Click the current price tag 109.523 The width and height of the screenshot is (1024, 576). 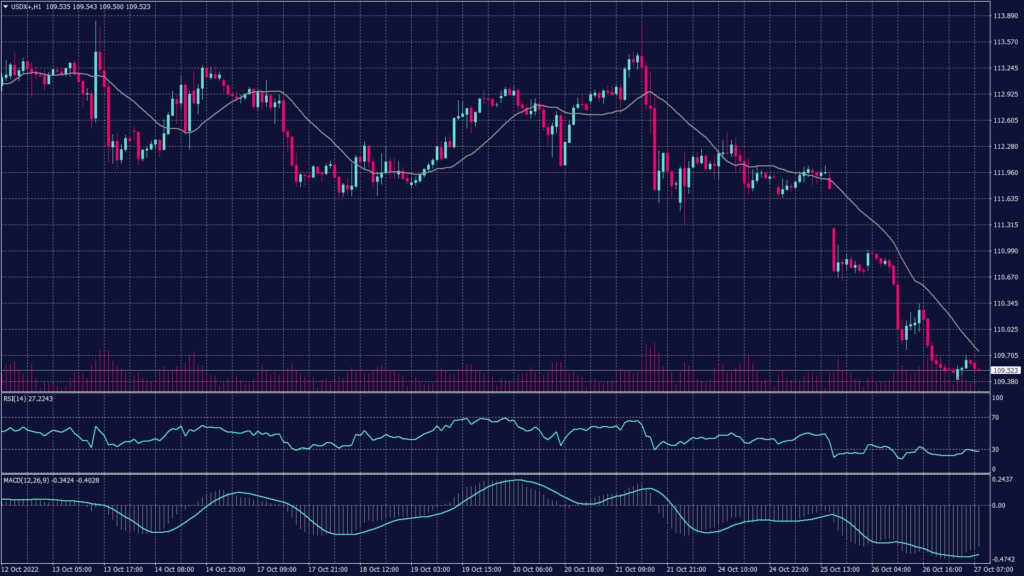[1004, 371]
